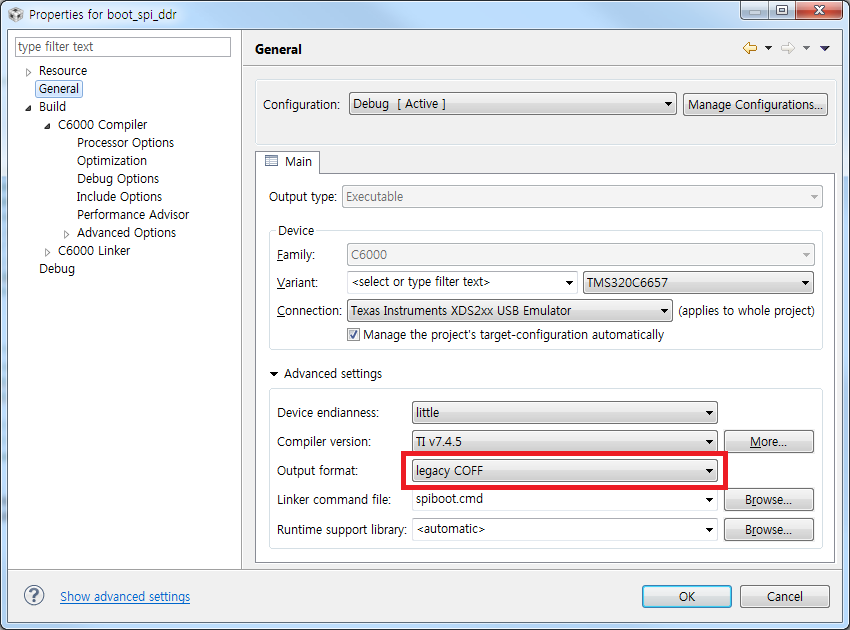
Task: Click the help question mark icon
Action: [x=34, y=595]
